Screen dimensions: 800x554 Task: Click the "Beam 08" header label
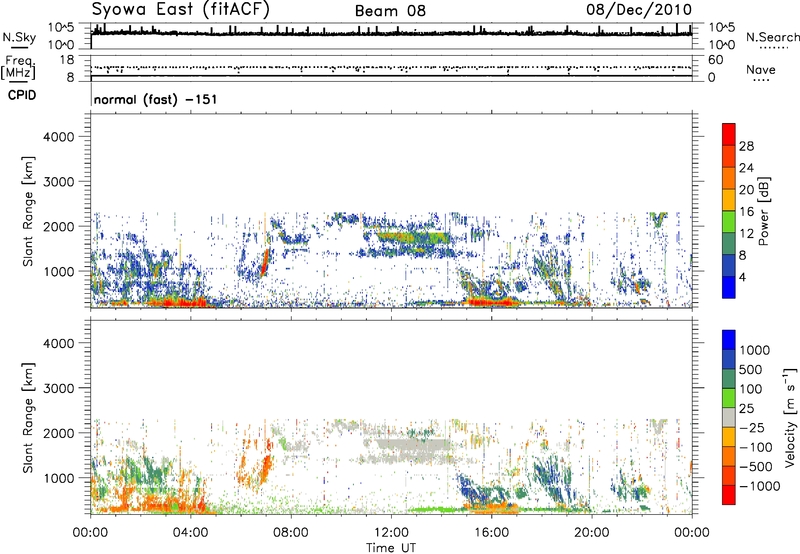pos(390,11)
